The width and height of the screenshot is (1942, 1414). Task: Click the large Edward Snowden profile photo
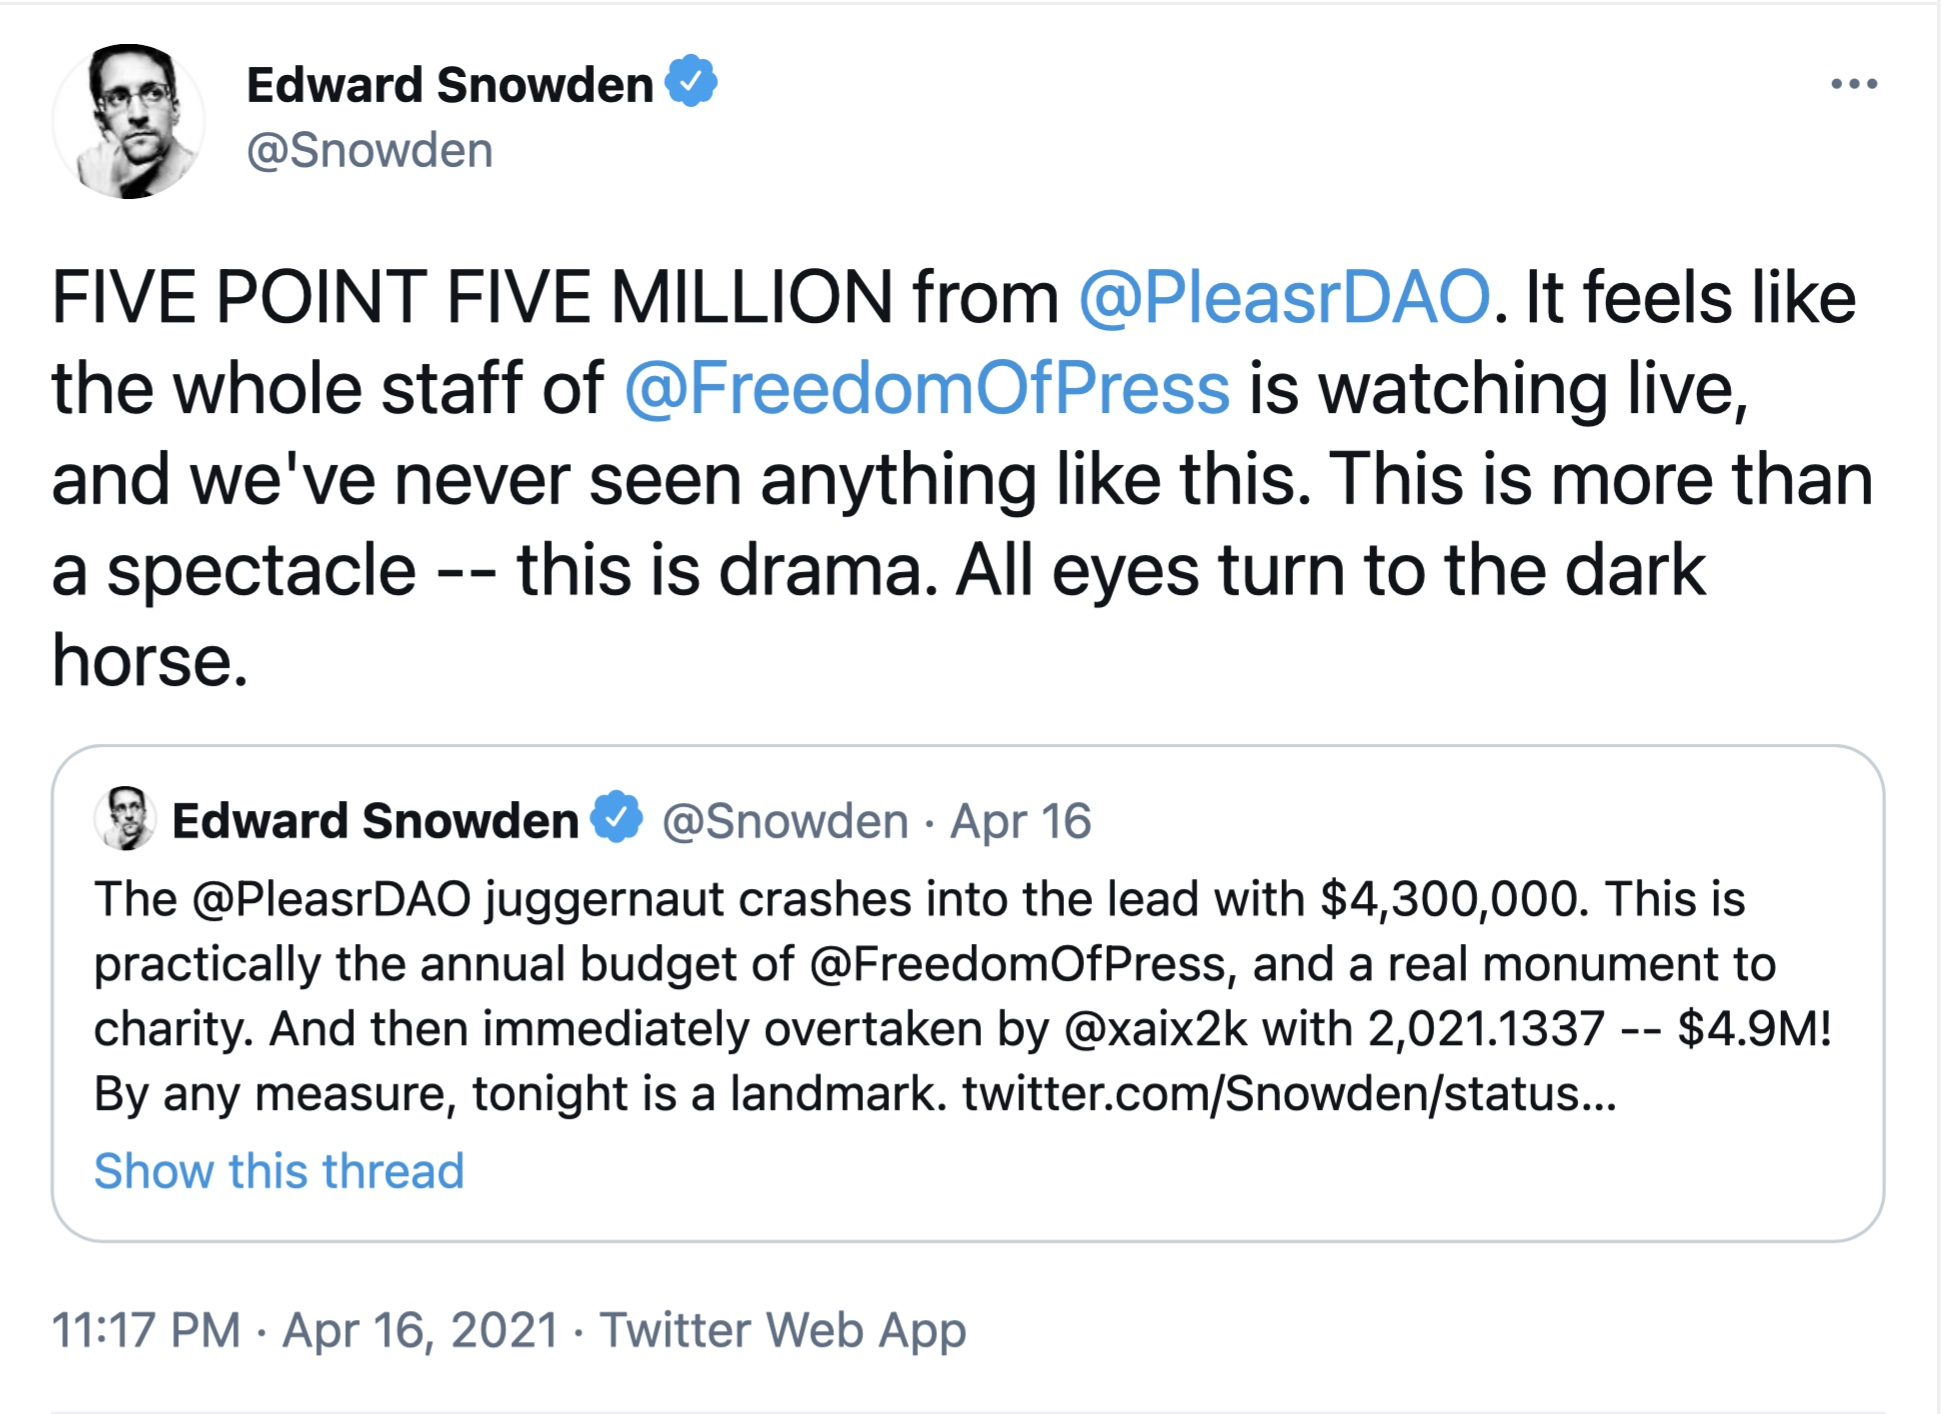click(x=129, y=122)
